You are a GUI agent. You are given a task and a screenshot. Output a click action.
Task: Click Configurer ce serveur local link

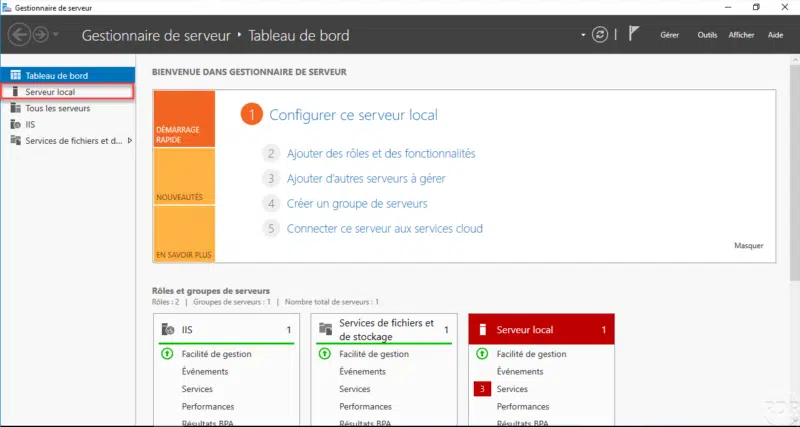coord(354,115)
